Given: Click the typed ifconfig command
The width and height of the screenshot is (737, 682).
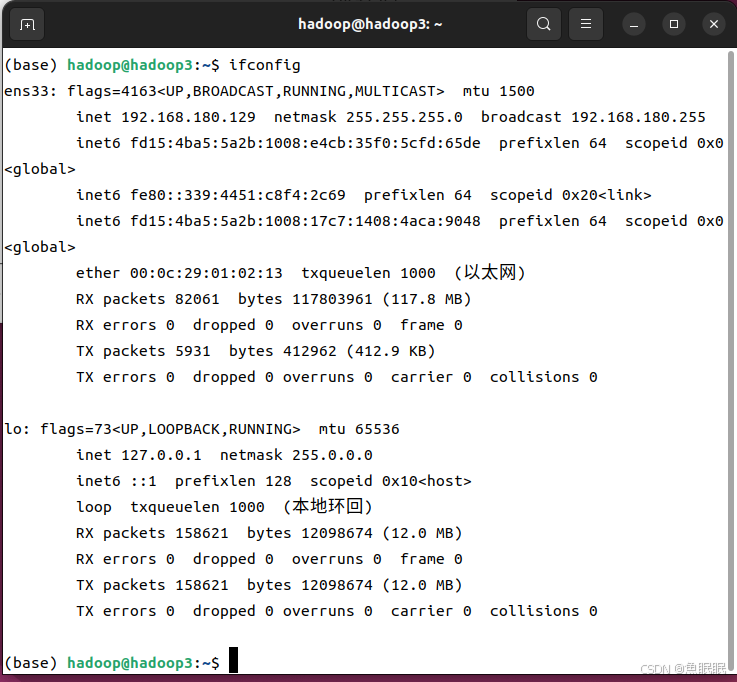Looking at the screenshot, I should [265, 65].
